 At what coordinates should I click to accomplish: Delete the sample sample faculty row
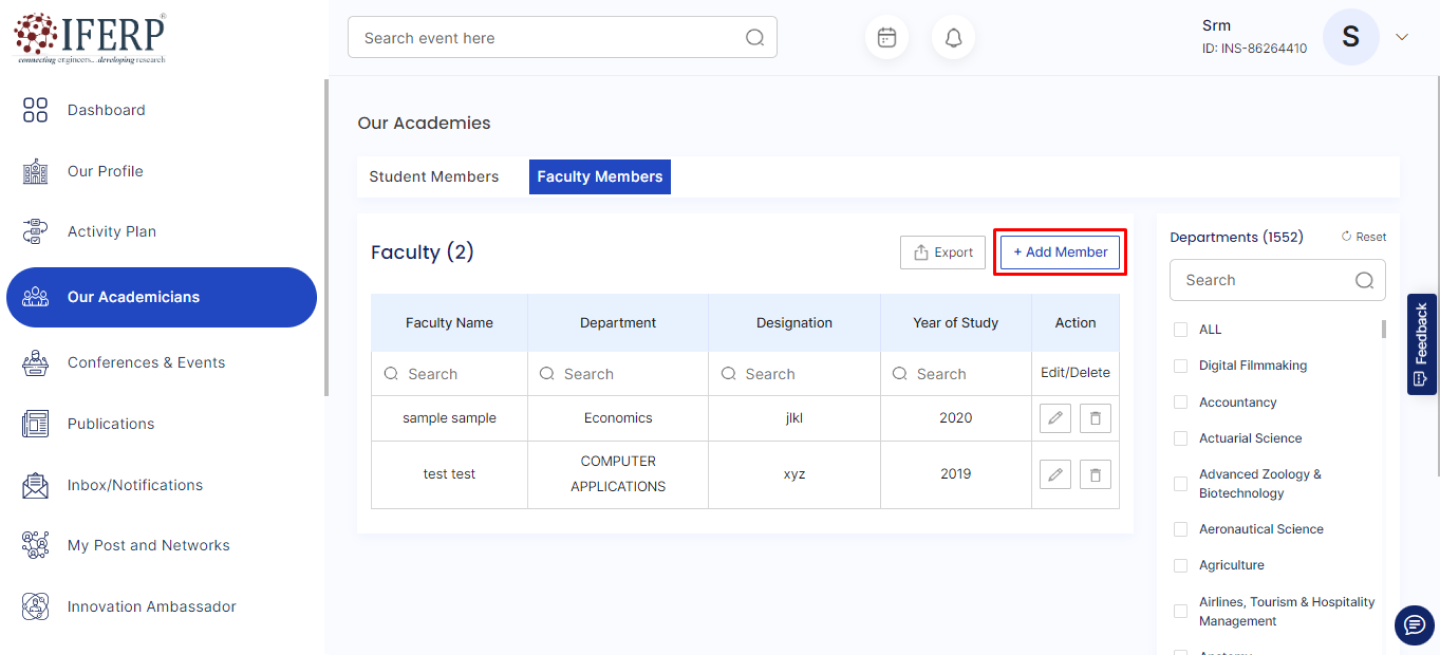[x=1095, y=418]
